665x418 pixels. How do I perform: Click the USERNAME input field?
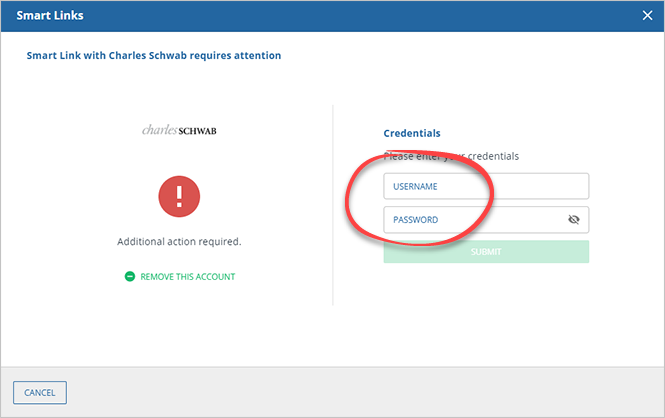486,186
